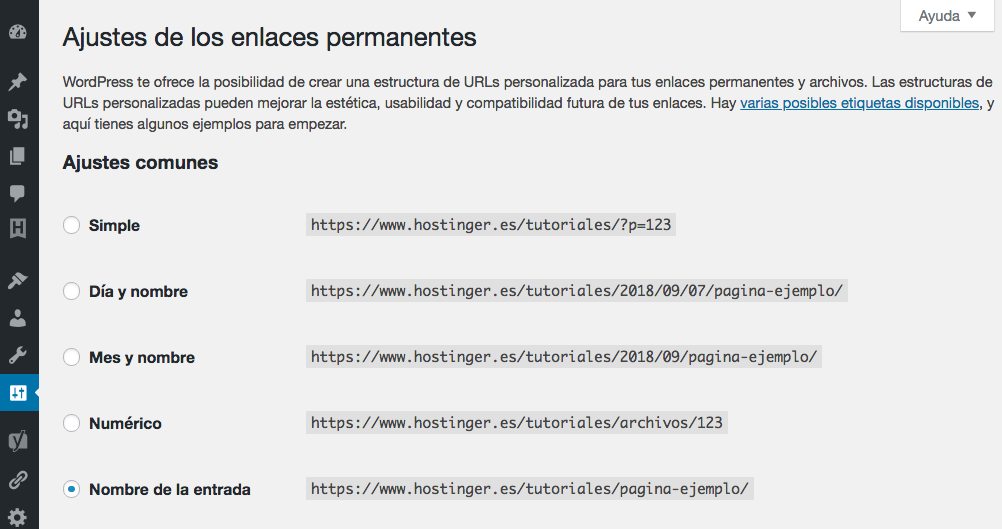This screenshot has height=529, width=1002.
Task: Open Appearance via the paintbrush icon
Action: tap(18, 281)
